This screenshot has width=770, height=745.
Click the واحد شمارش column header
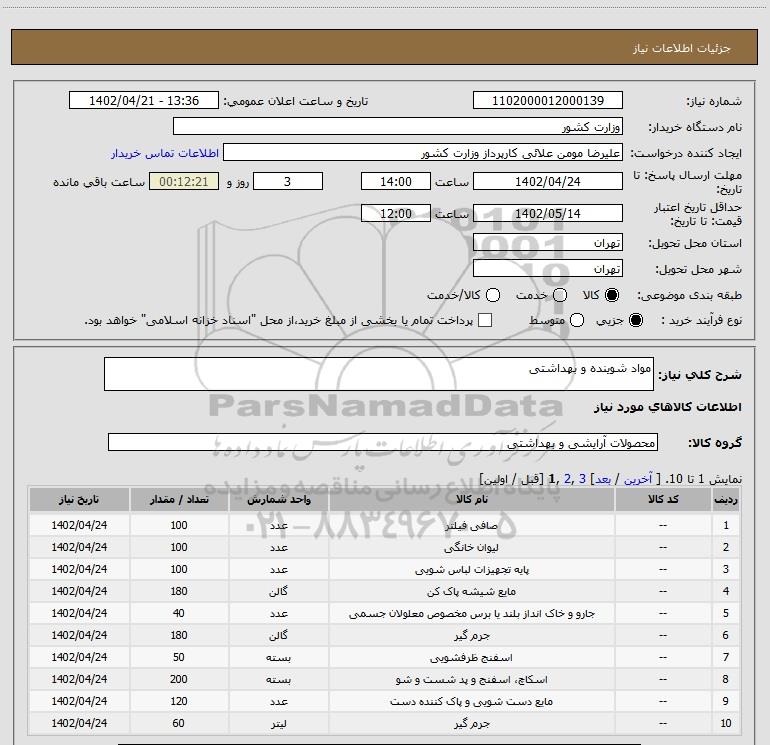[x=278, y=499]
